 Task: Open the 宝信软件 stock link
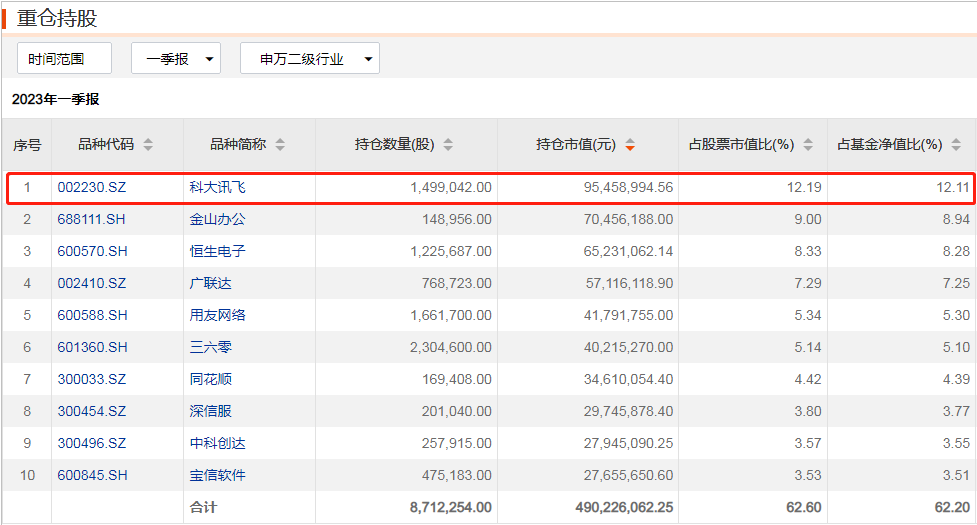pos(217,475)
